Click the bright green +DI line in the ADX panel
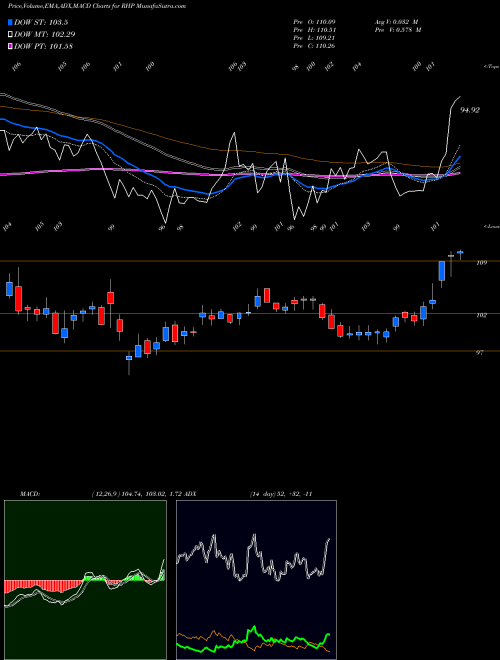This screenshot has width=500, height=660. [x=253, y=641]
